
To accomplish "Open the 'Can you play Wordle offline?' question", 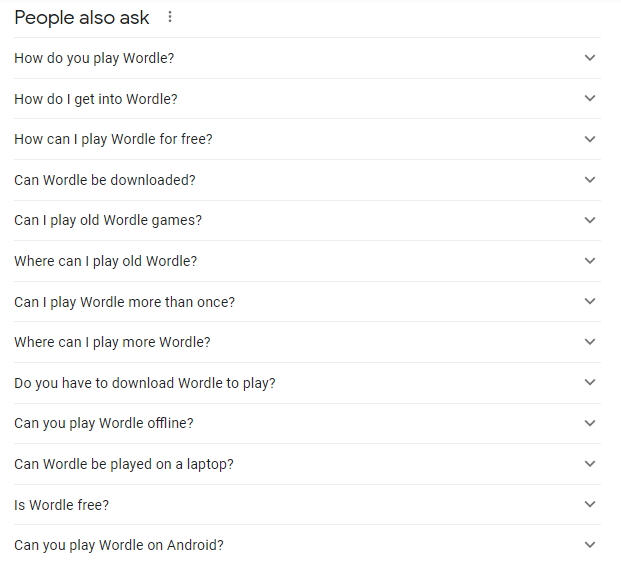I will pyautogui.click(x=104, y=423).
